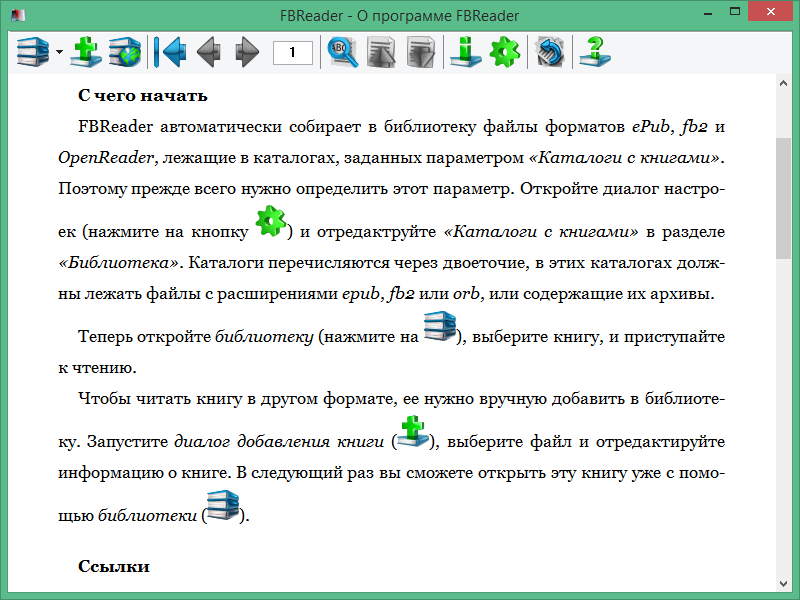Click italic word 'ePub' in first paragraph

(x=650, y=127)
